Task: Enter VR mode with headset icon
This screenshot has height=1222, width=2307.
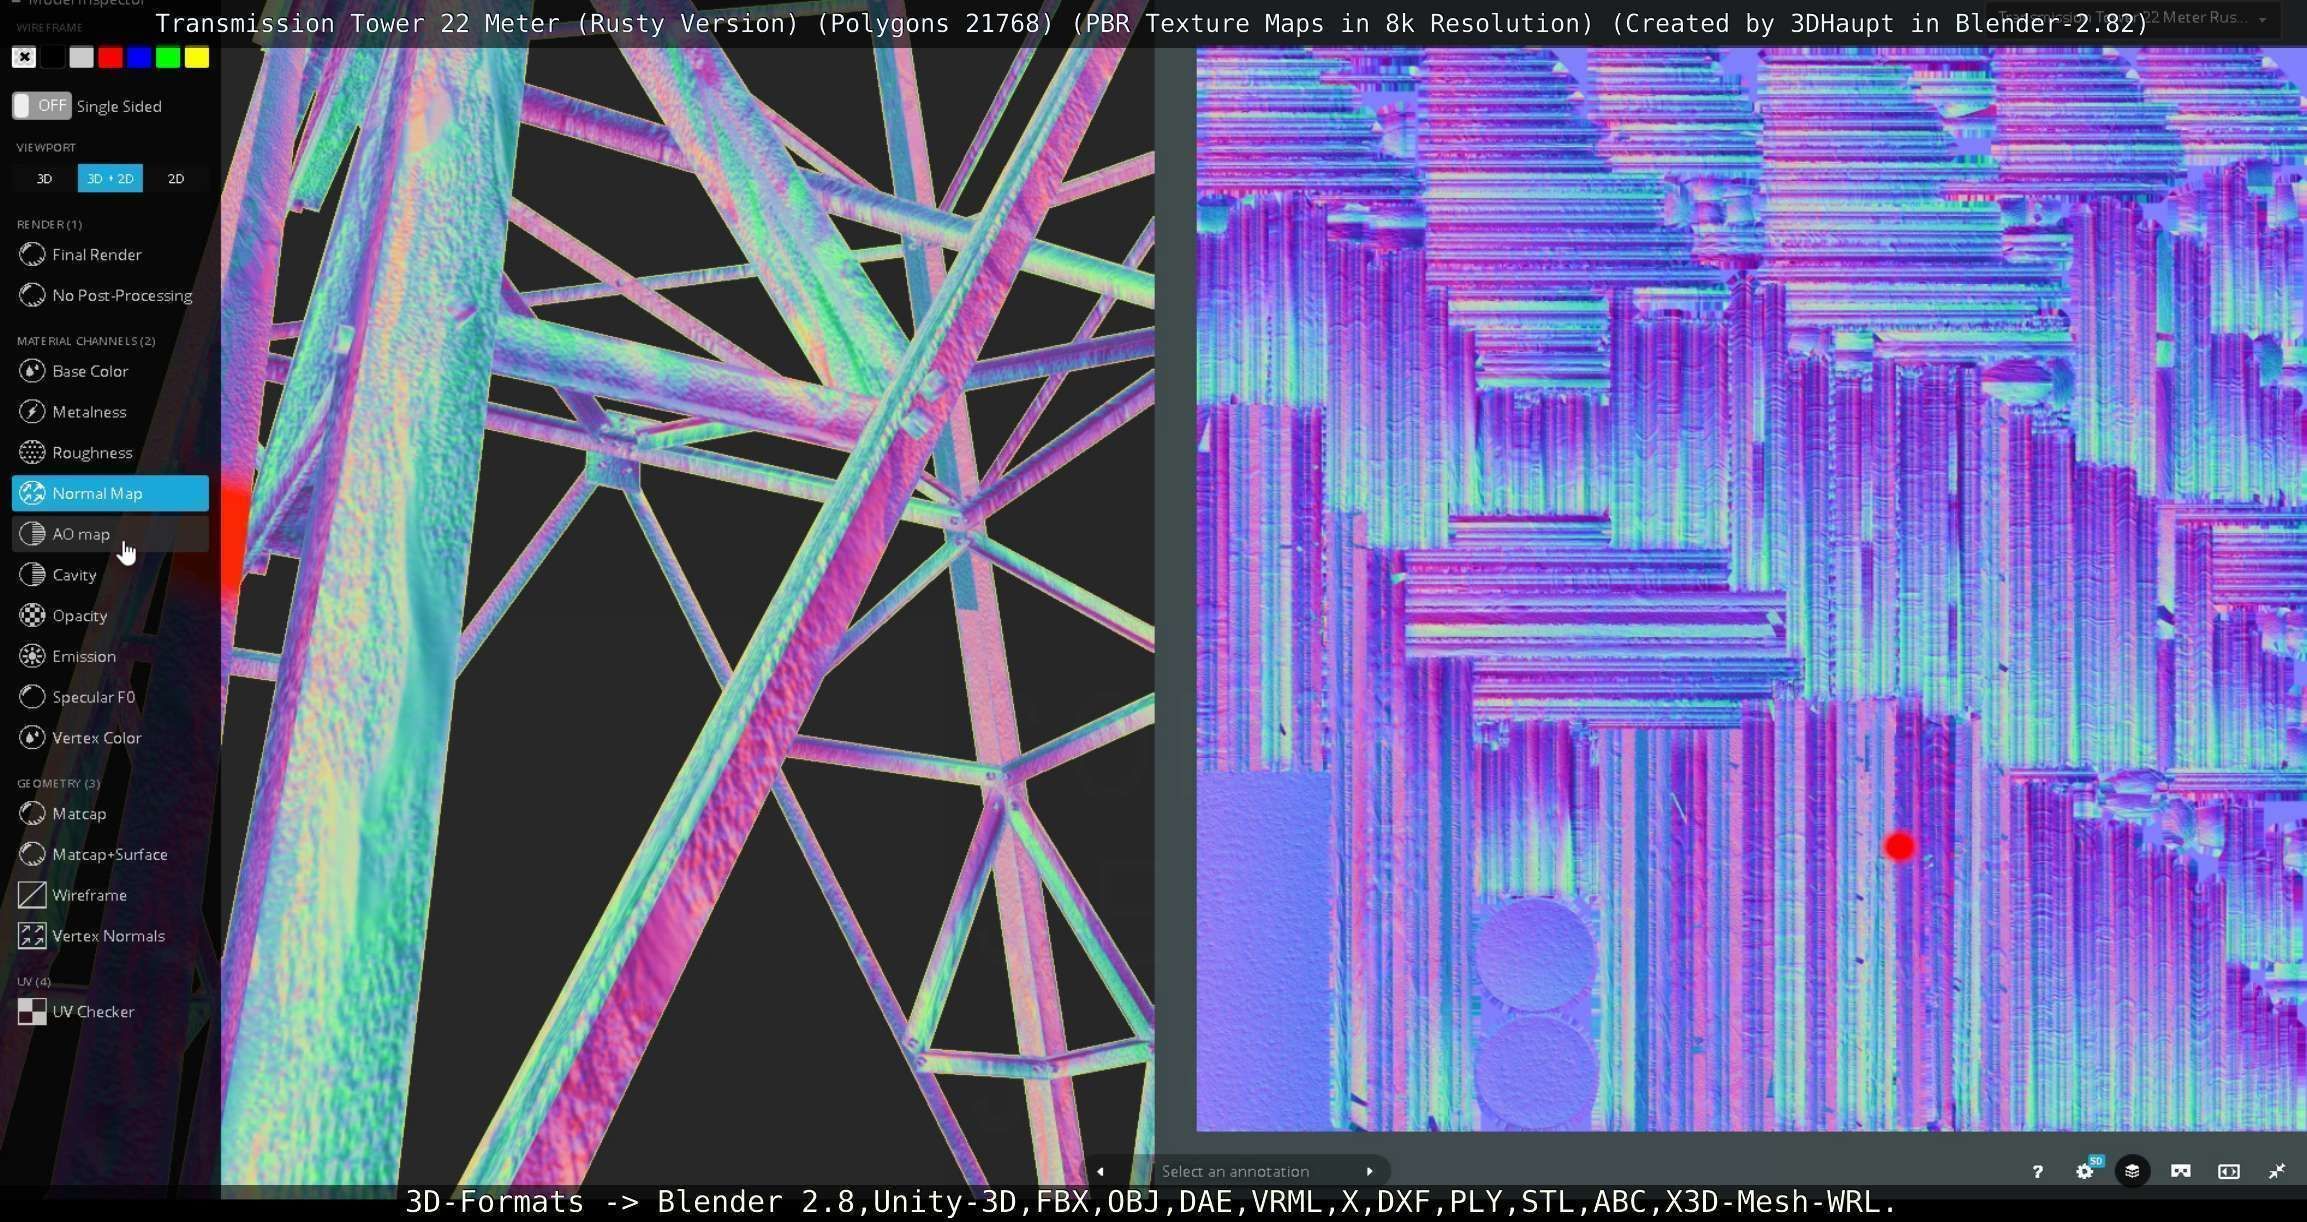Action: [2181, 1172]
